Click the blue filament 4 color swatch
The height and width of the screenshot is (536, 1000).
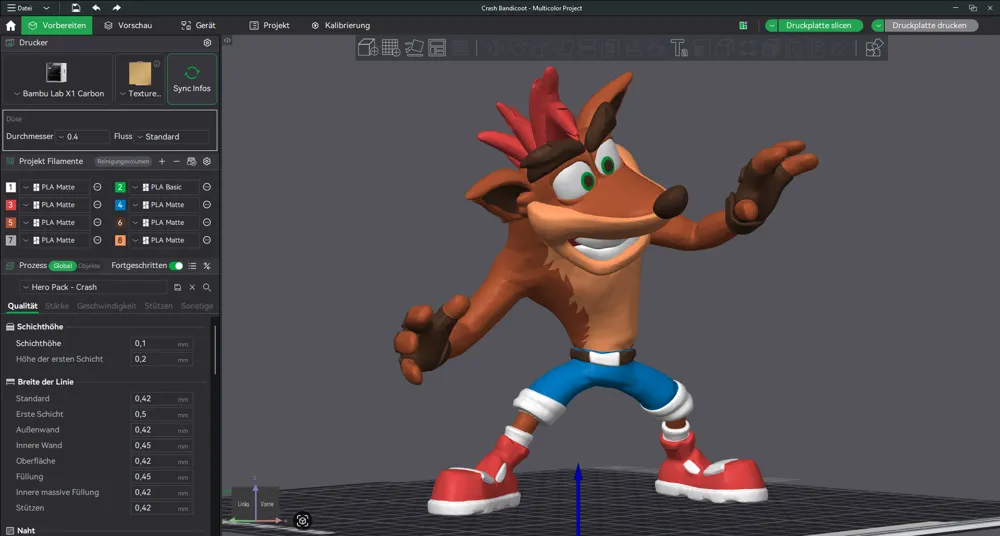[120, 205]
